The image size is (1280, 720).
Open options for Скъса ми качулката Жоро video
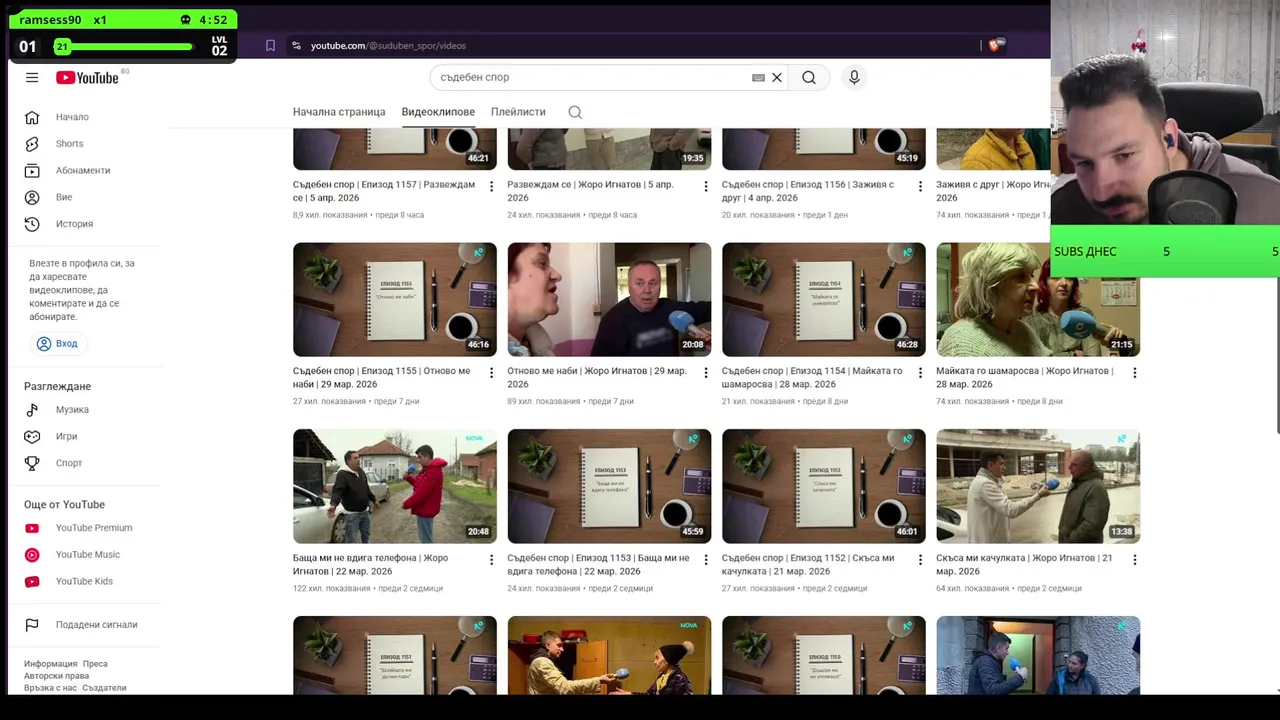1135,559
